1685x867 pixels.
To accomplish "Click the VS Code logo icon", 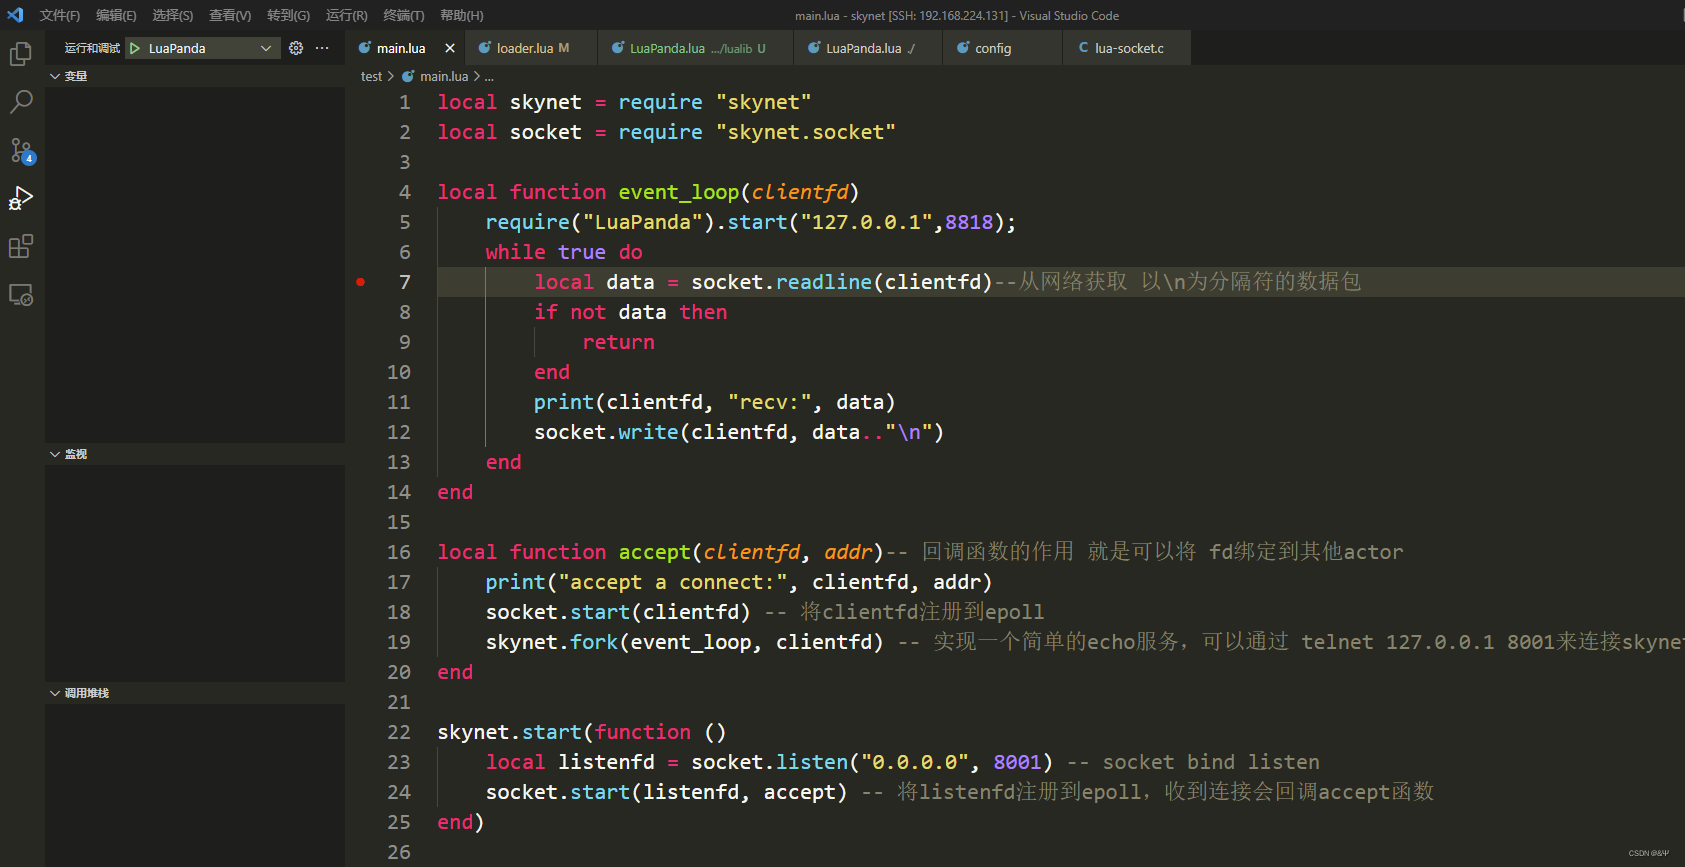I will point(15,15).
